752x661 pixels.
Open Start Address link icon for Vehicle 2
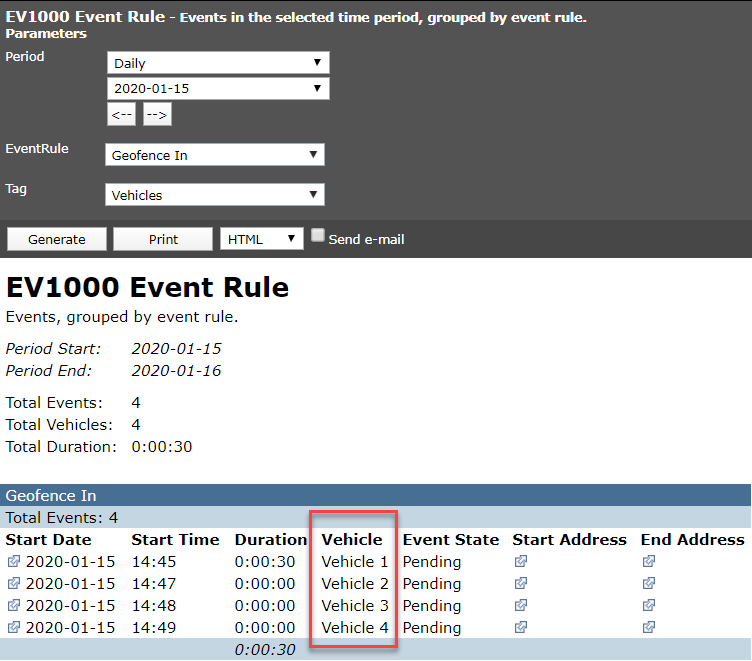coord(521,583)
